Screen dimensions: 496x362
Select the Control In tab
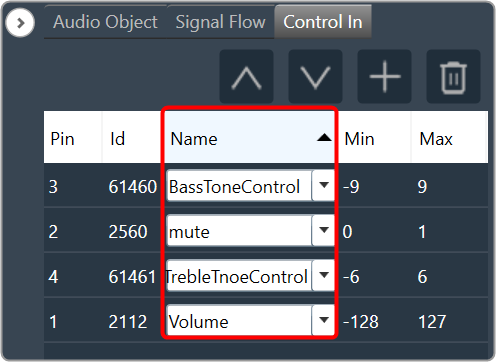323,22
